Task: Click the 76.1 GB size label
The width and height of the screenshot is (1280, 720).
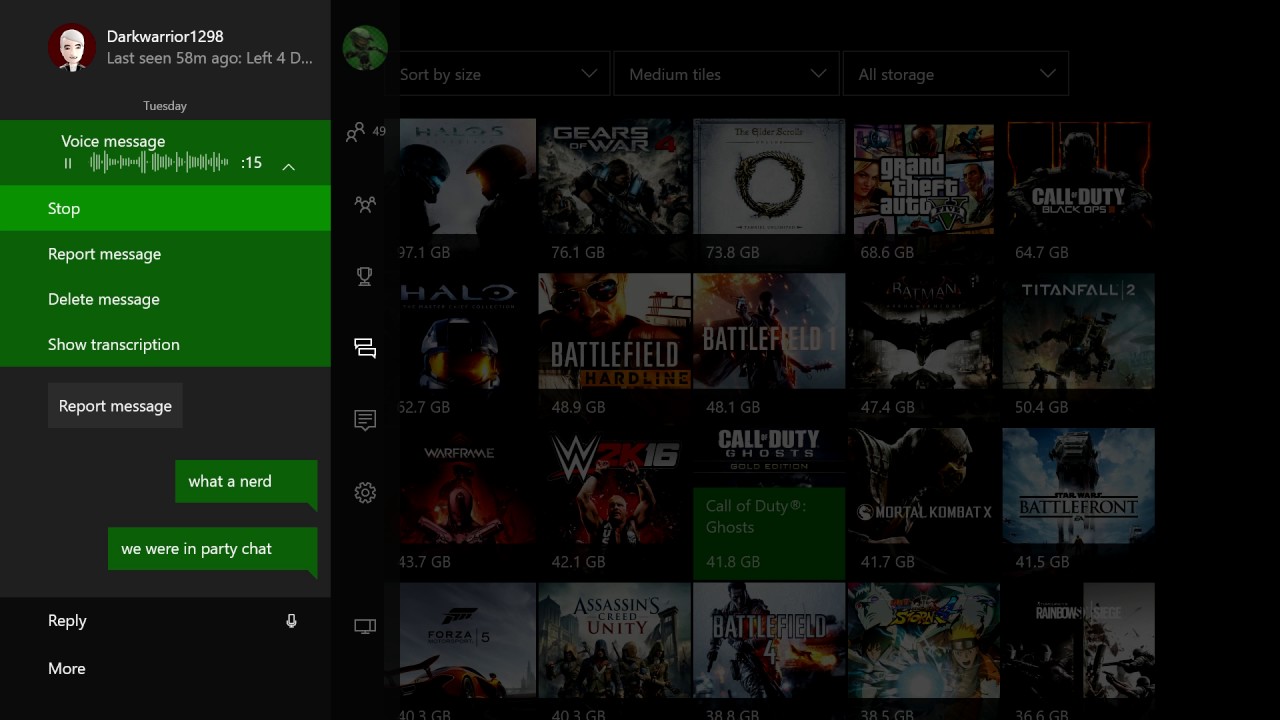Action: [578, 253]
